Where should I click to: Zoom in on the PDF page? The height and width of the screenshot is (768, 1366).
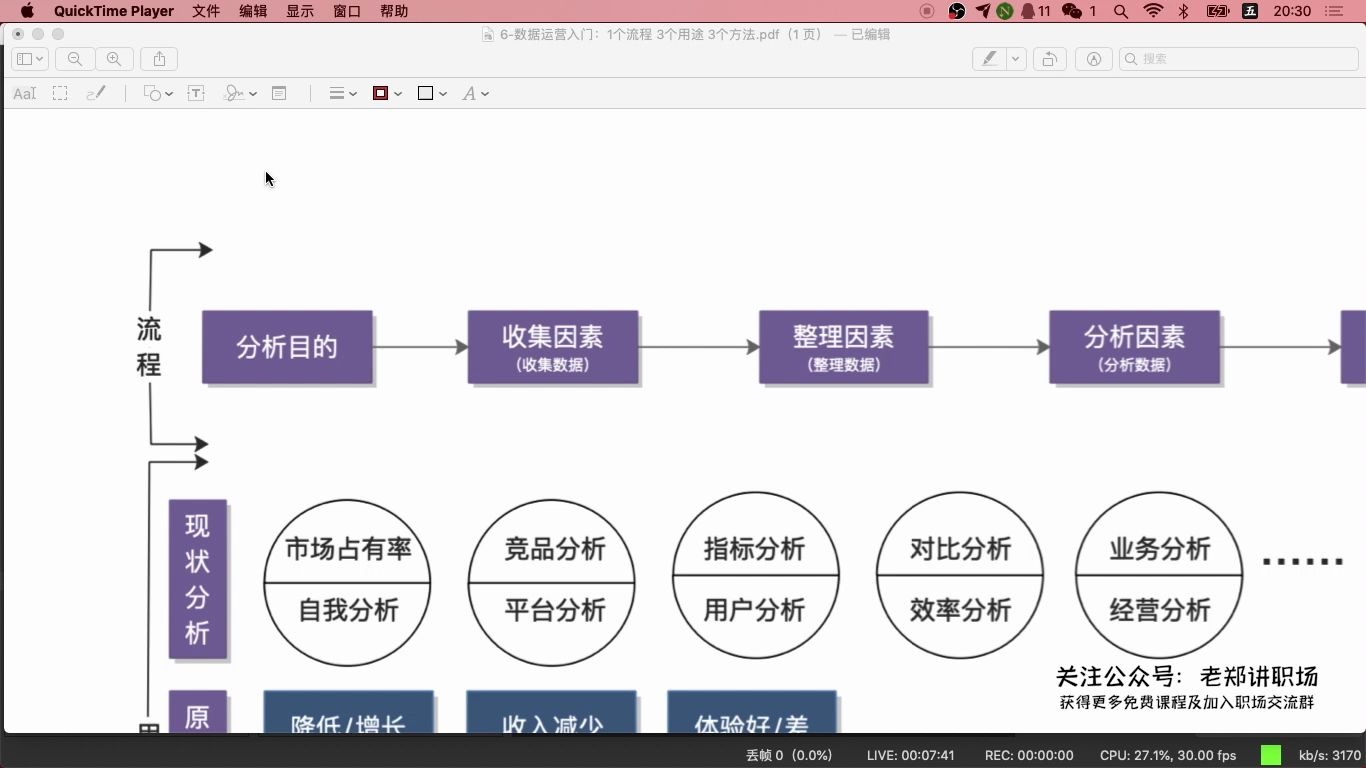pos(114,59)
